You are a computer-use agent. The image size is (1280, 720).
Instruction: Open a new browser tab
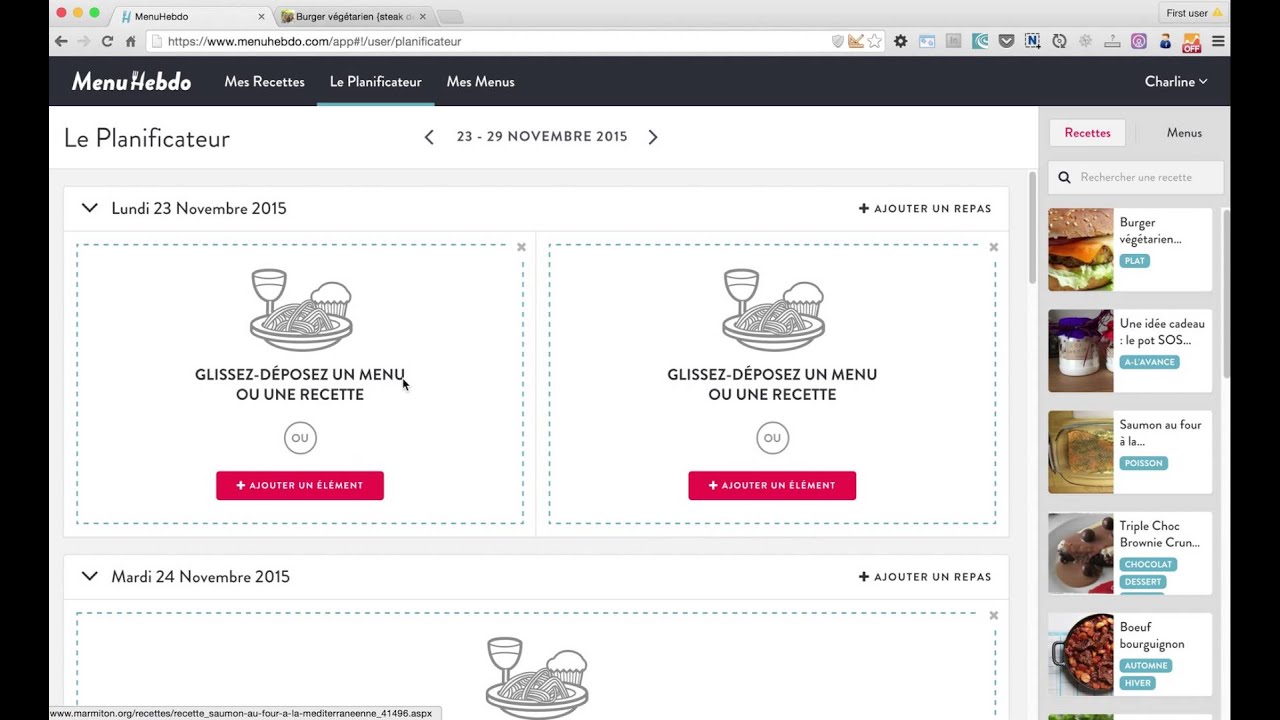[449, 16]
